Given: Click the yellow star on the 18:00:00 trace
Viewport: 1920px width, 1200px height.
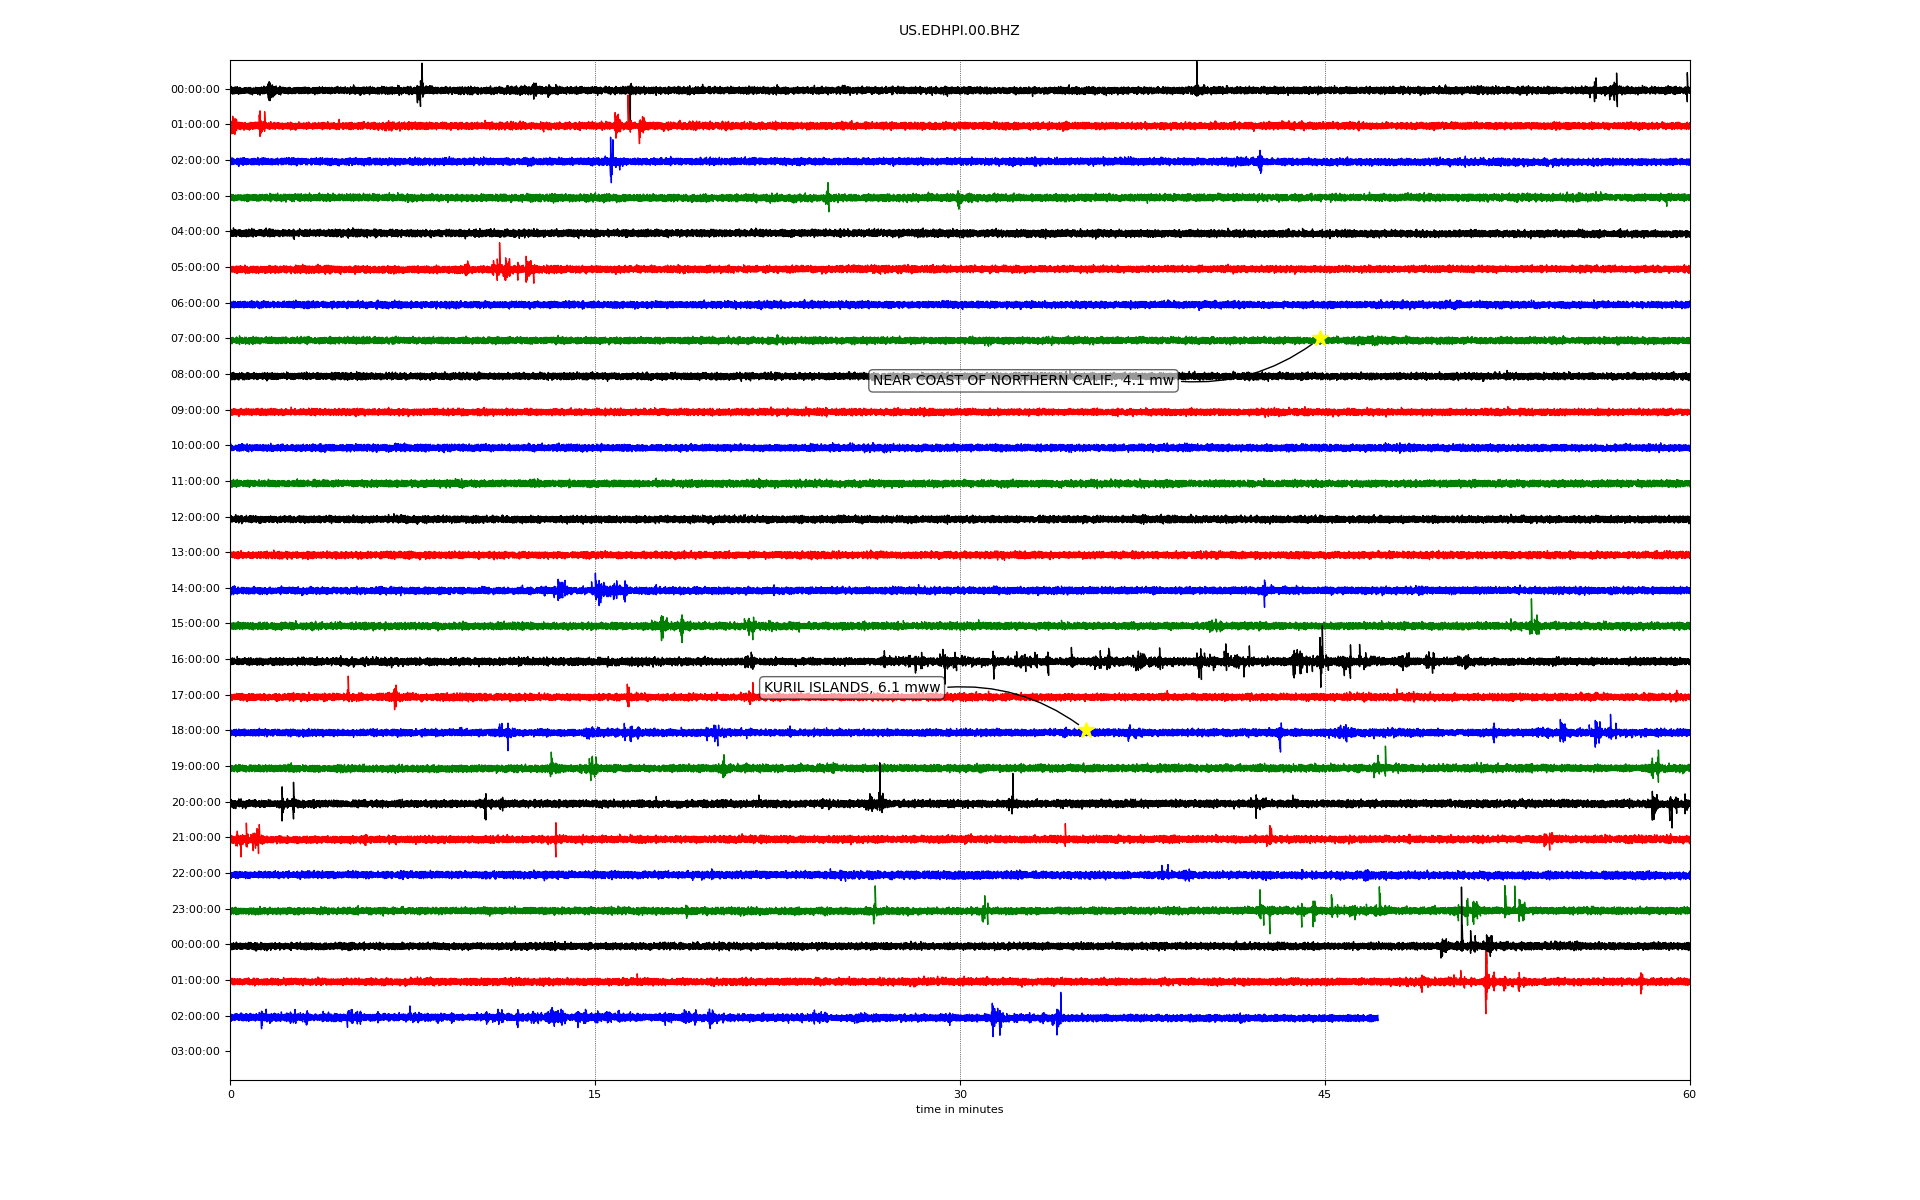Looking at the screenshot, I should click(x=1086, y=730).
